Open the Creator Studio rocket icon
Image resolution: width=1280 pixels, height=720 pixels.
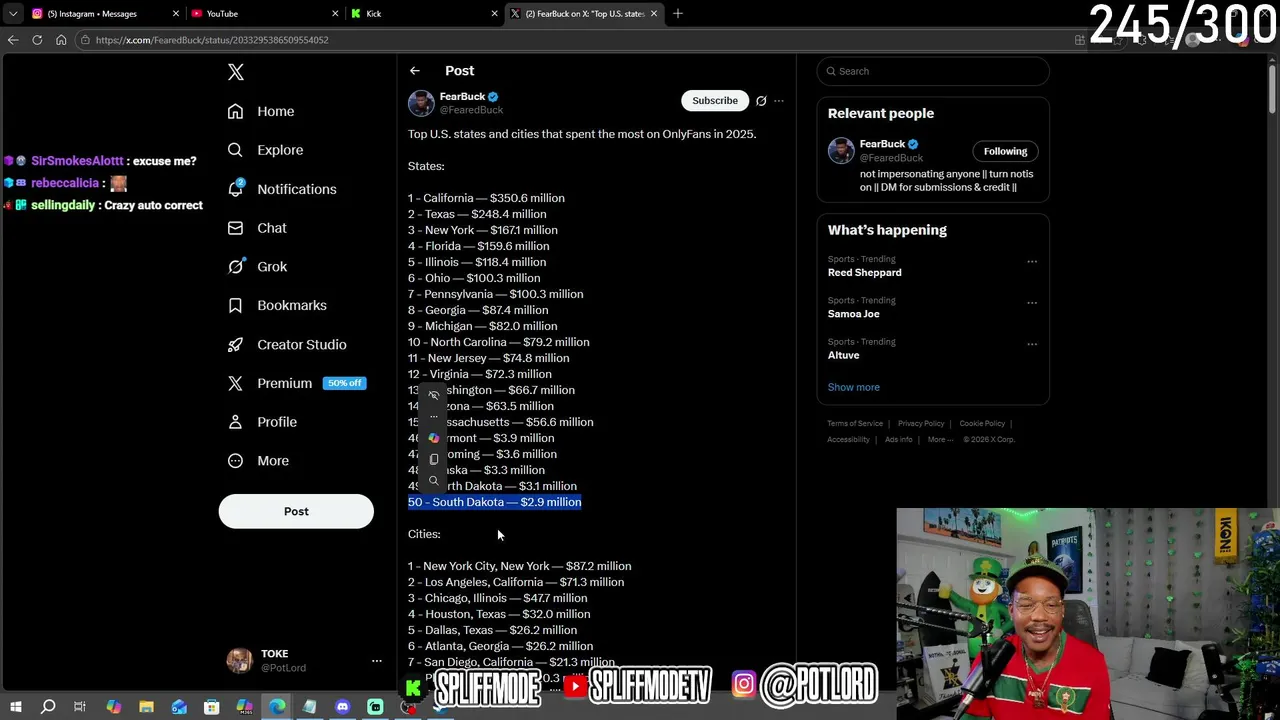click(x=235, y=344)
